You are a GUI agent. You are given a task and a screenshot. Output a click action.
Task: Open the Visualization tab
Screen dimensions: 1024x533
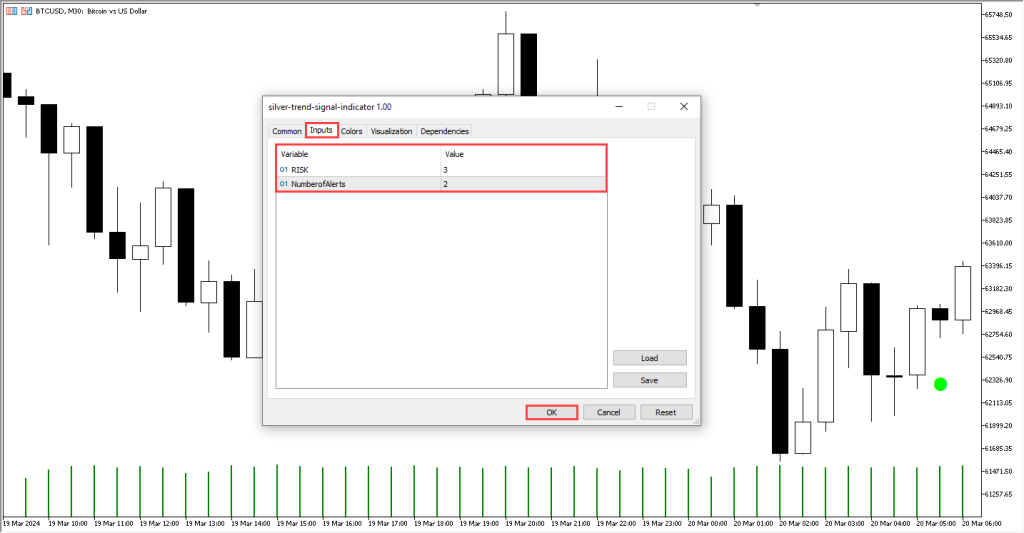point(391,131)
